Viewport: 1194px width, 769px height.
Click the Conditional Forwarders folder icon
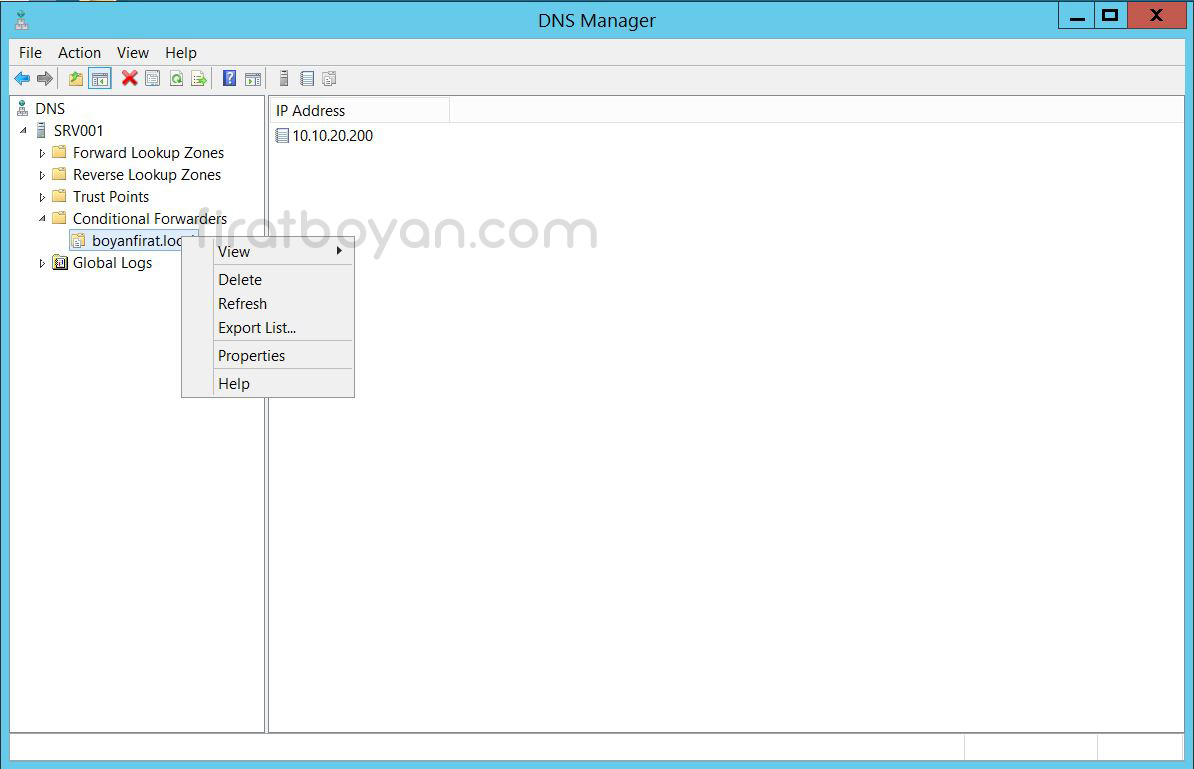(59, 219)
